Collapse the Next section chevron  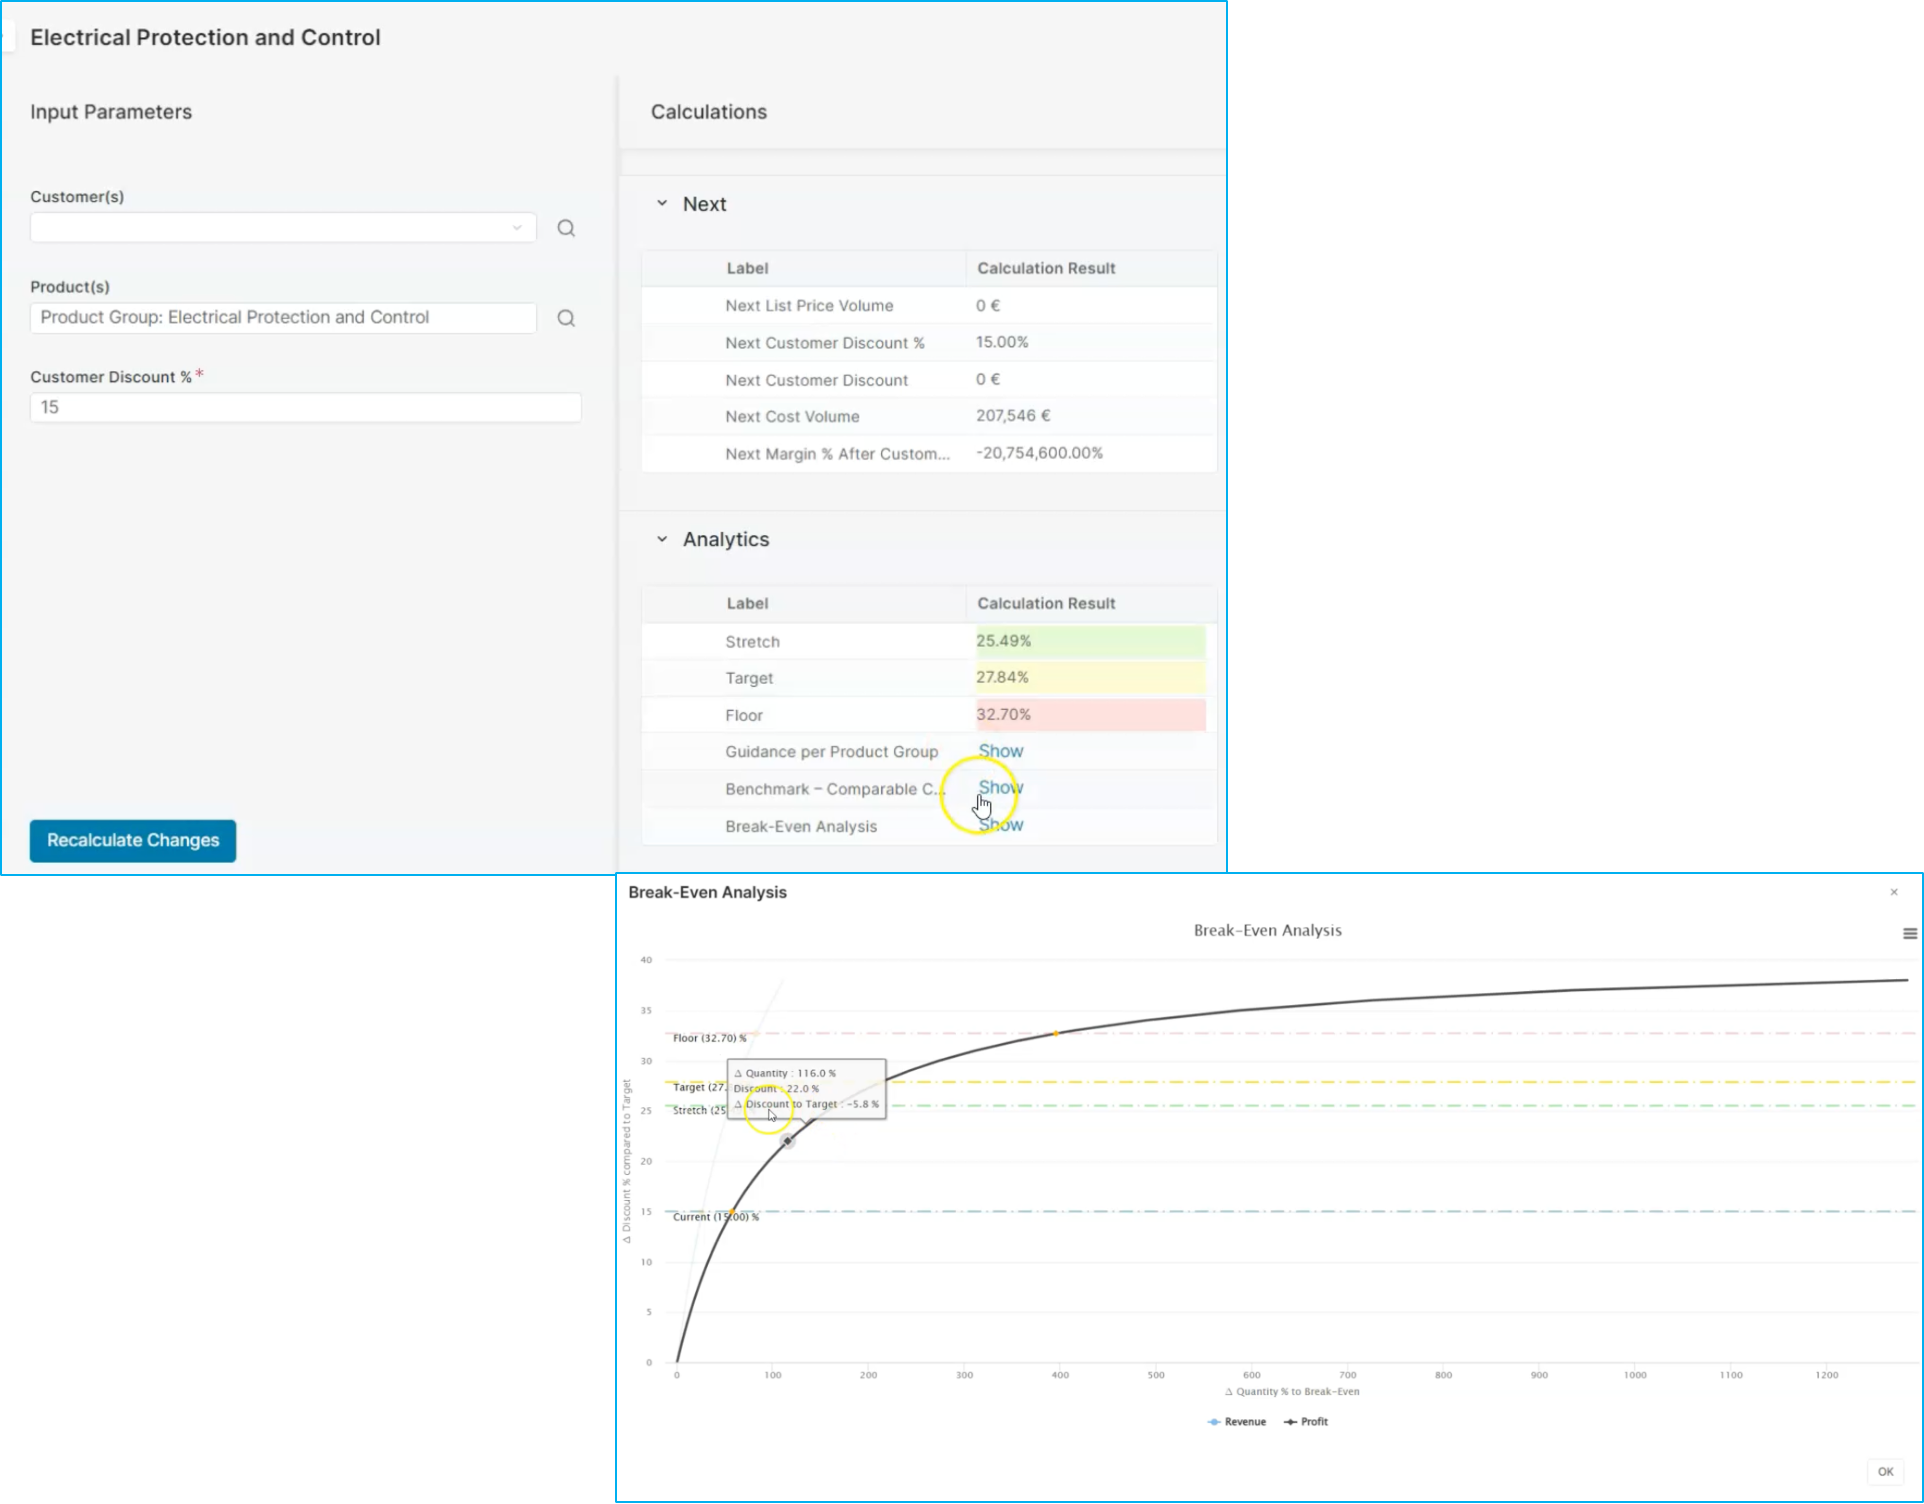click(x=662, y=204)
